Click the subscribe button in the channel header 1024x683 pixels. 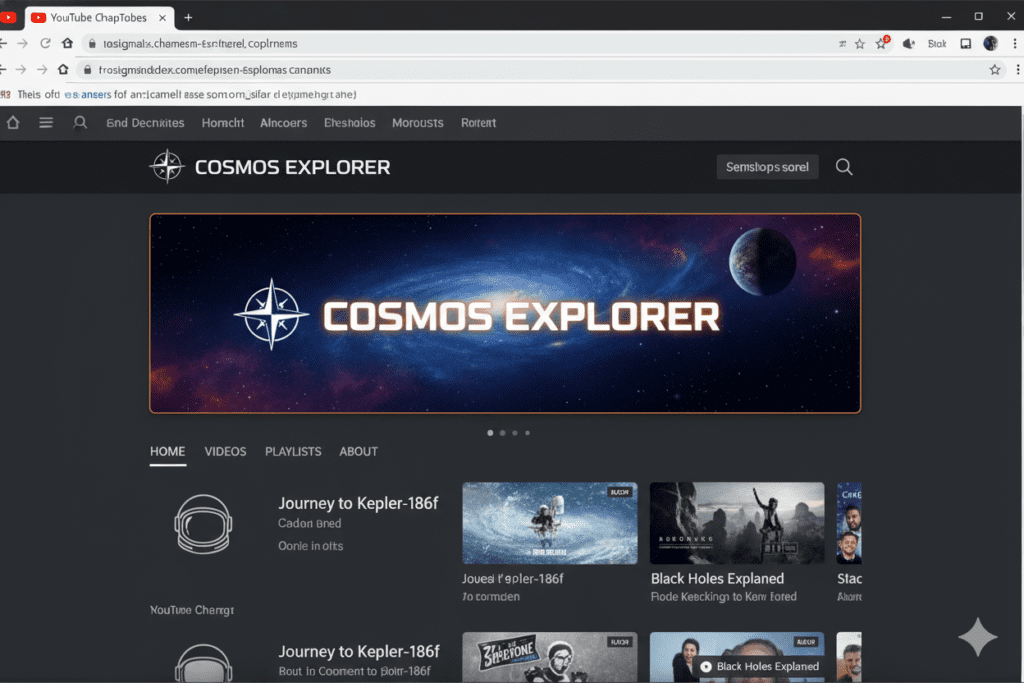(767, 166)
